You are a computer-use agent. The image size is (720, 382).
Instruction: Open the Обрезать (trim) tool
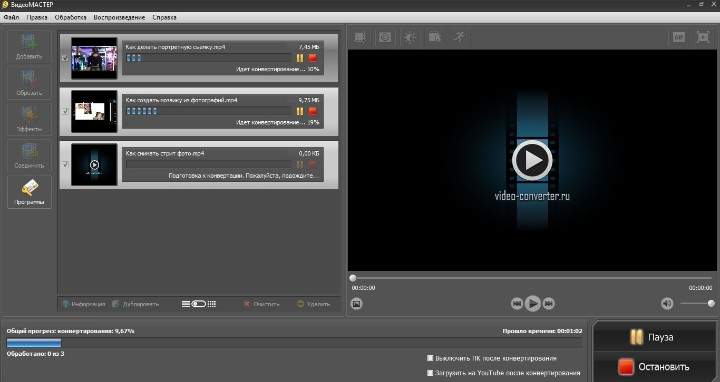pos(29,83)
